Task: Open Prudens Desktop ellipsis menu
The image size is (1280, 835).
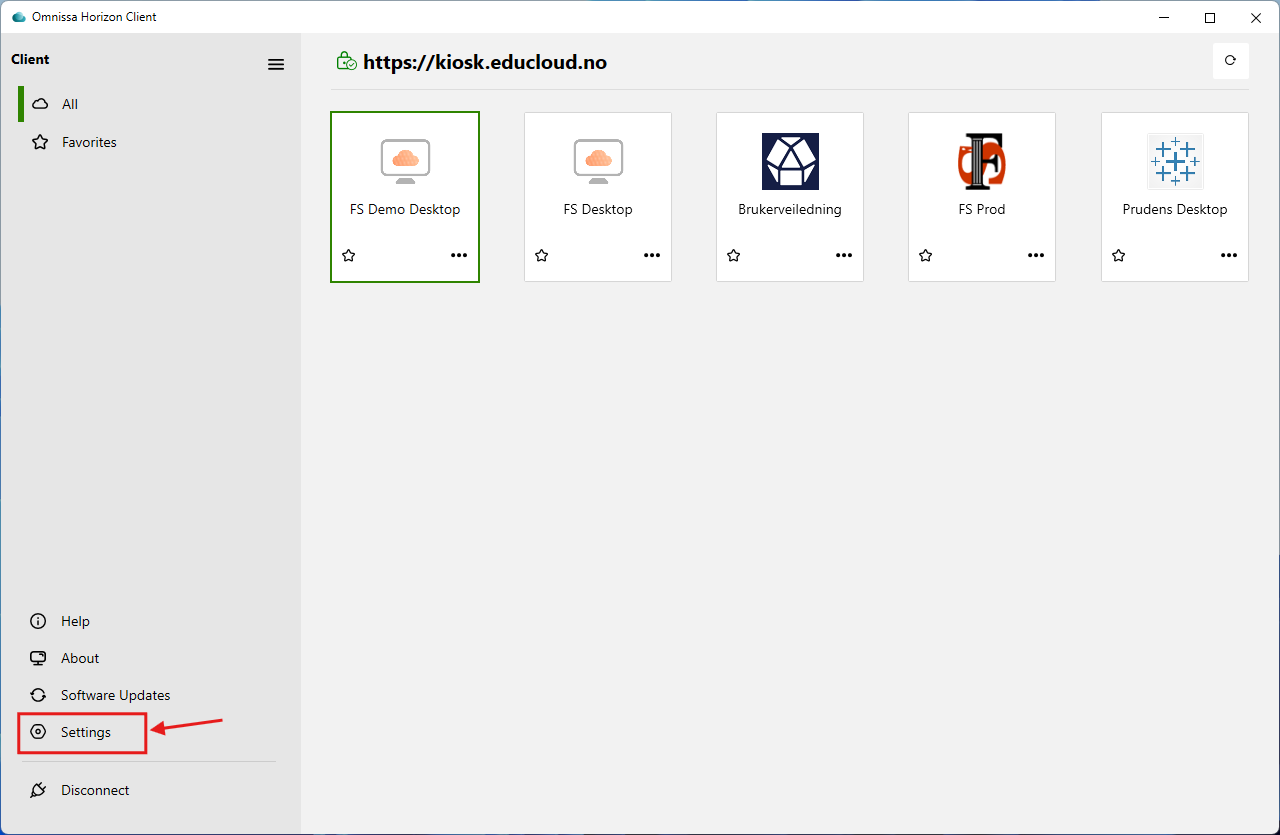Action: (x=1229, y=256)
